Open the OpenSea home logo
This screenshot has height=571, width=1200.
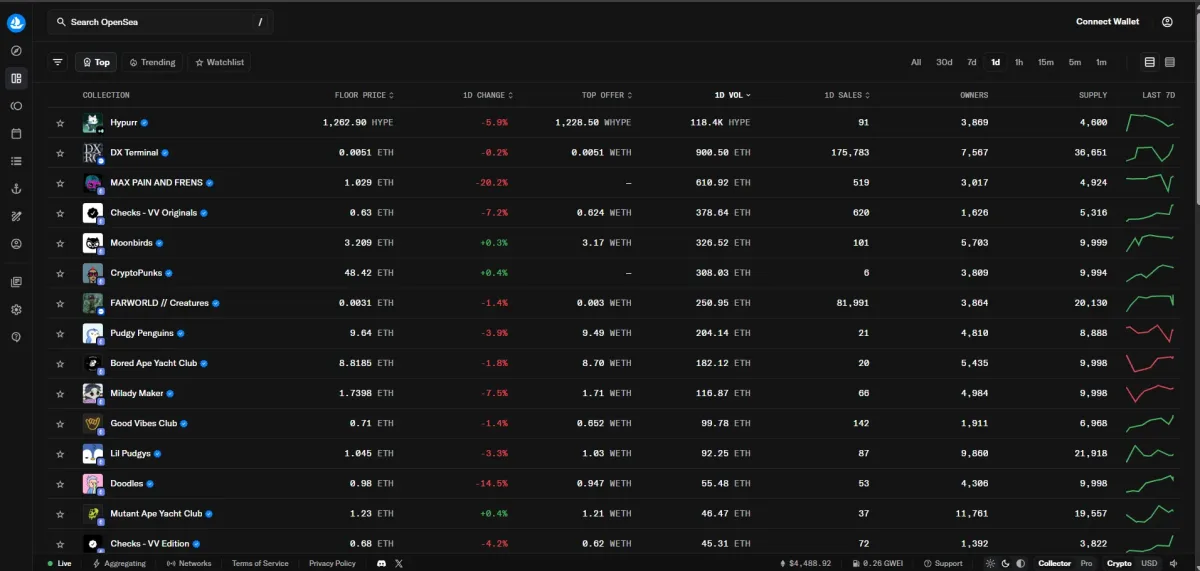[x=16, y=22]
